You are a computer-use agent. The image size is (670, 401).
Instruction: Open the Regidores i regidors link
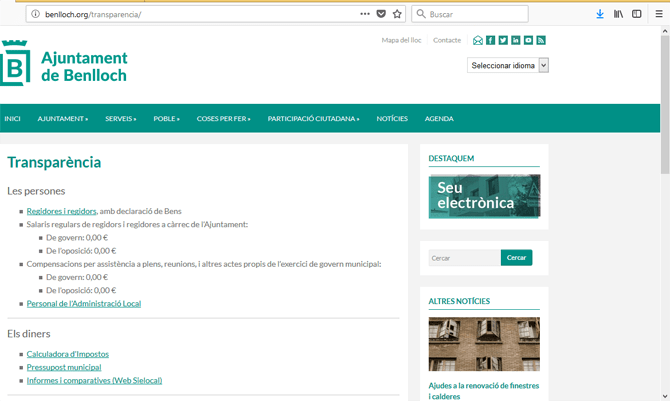point(61,211)
